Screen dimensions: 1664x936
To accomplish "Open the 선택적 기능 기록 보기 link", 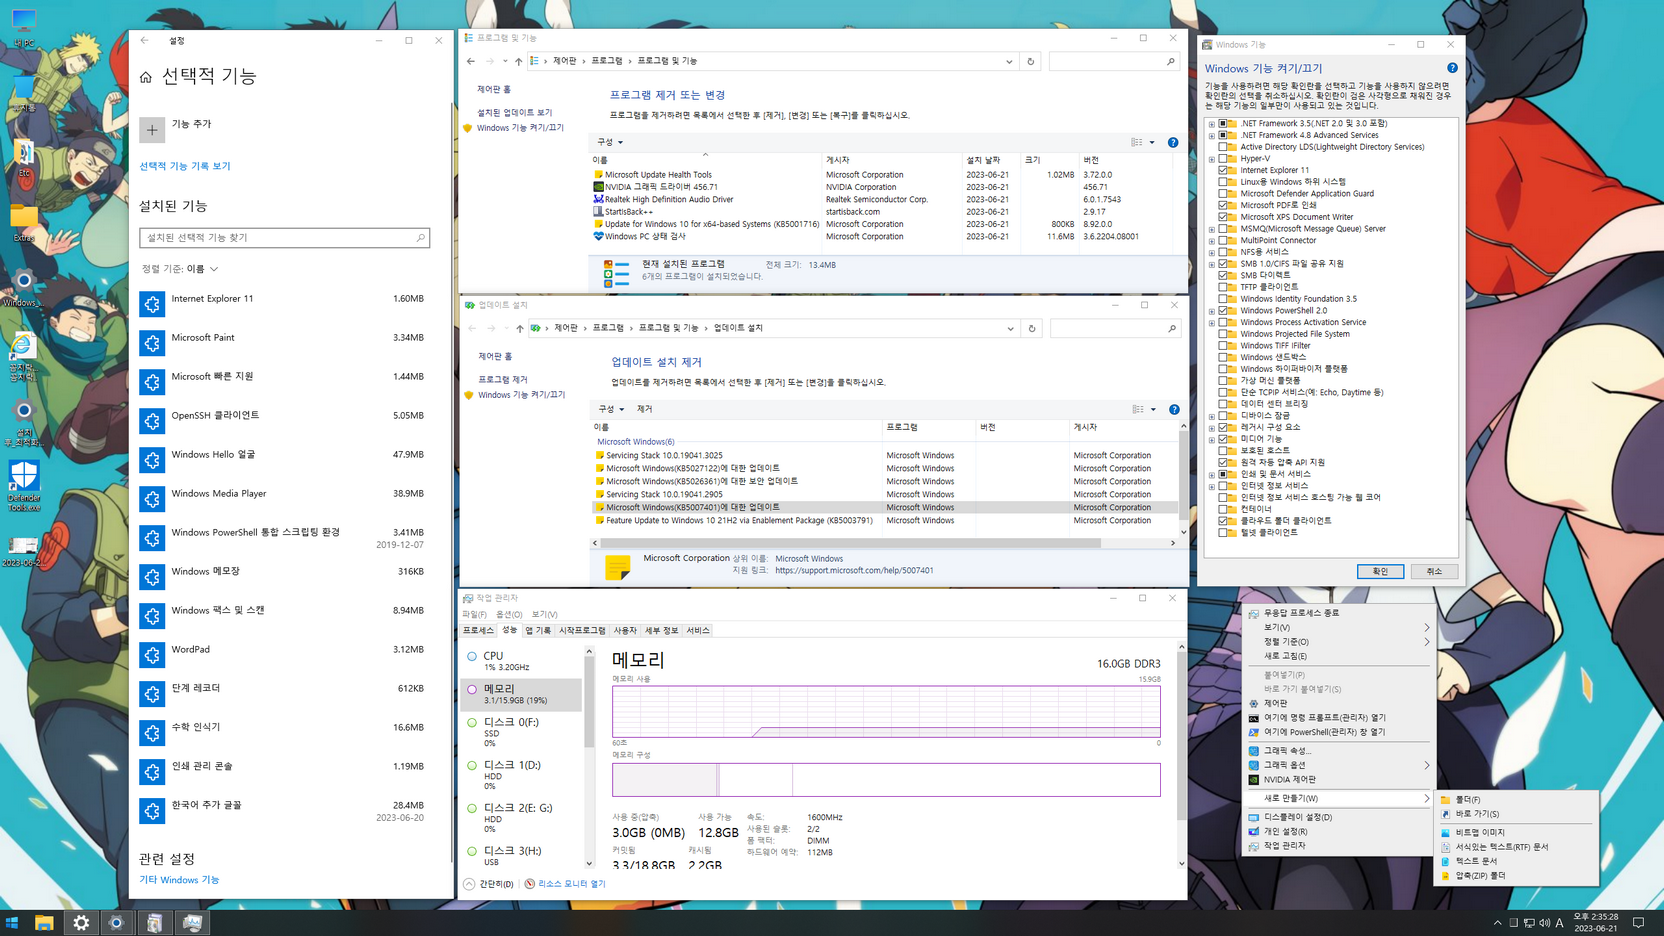I will click(x=185, y=166).
